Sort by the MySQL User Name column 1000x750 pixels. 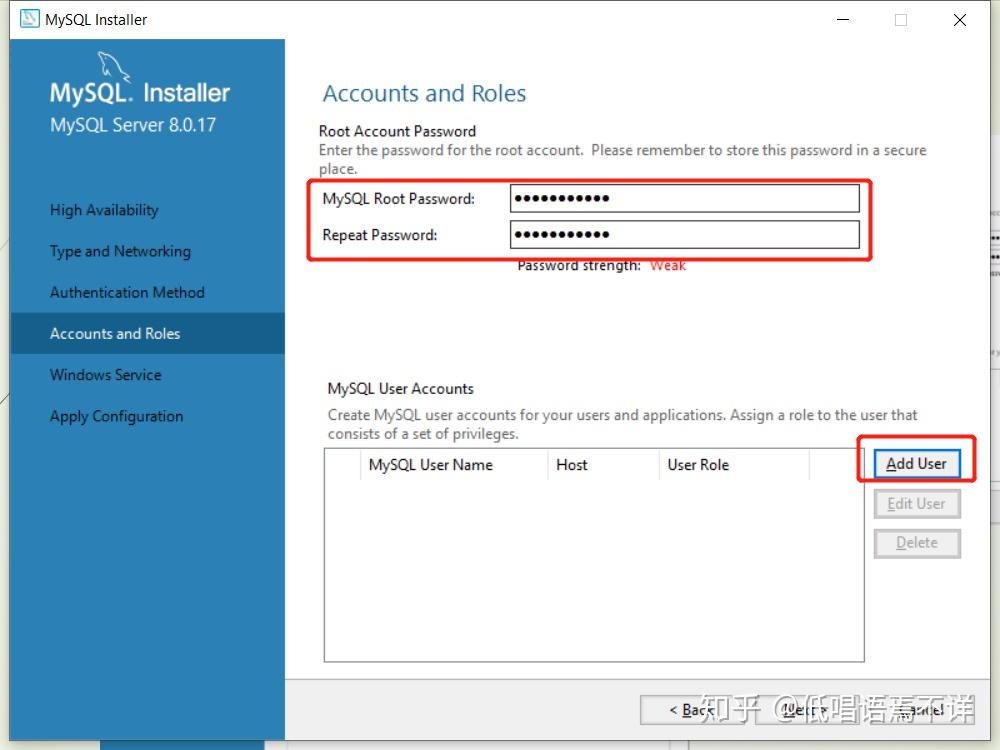click(x=431, y=465)
